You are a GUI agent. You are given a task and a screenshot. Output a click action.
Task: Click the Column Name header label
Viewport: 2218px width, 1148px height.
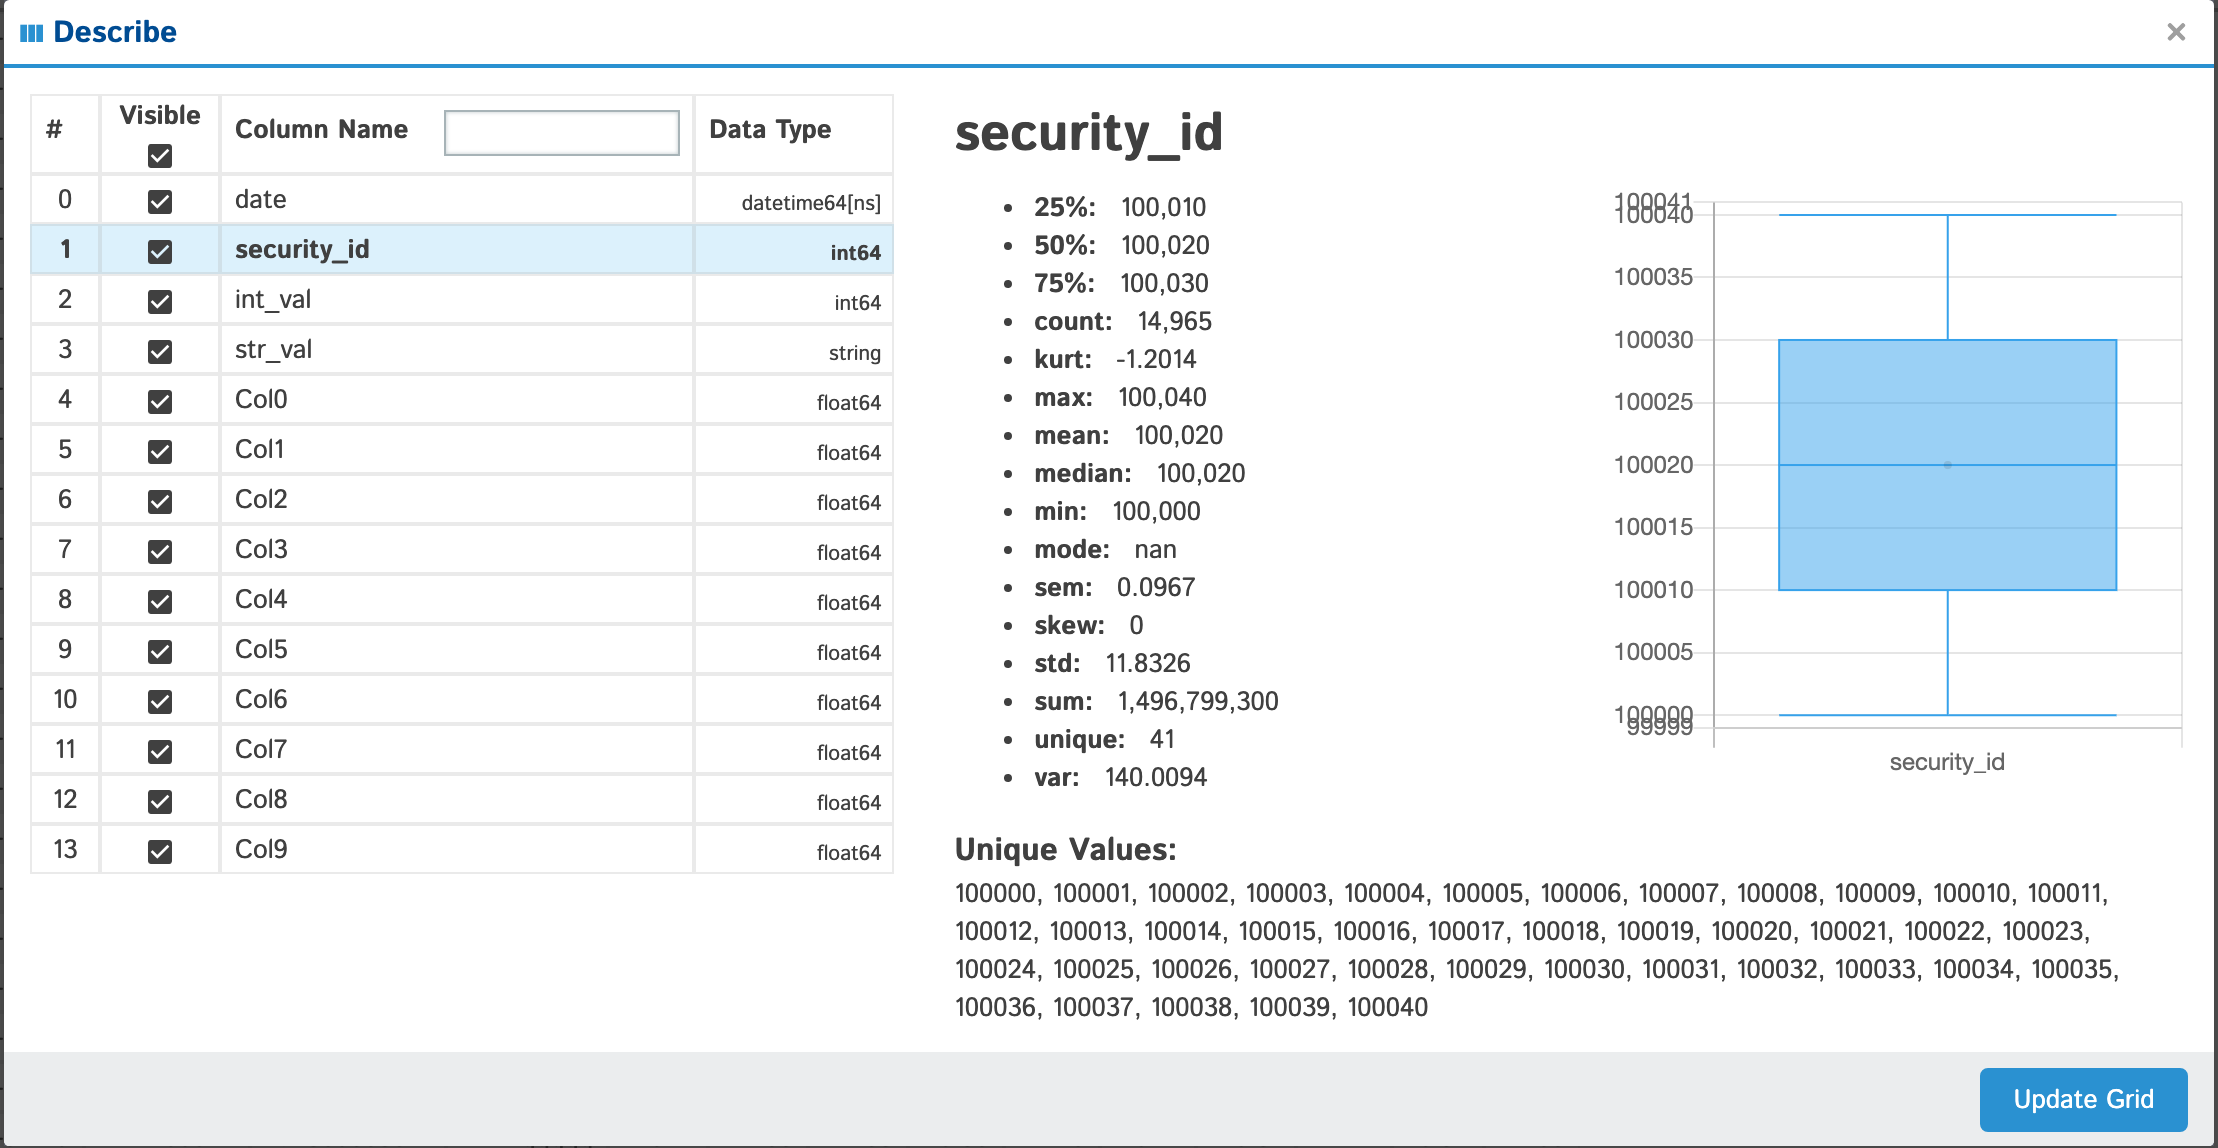pos(321,130)
